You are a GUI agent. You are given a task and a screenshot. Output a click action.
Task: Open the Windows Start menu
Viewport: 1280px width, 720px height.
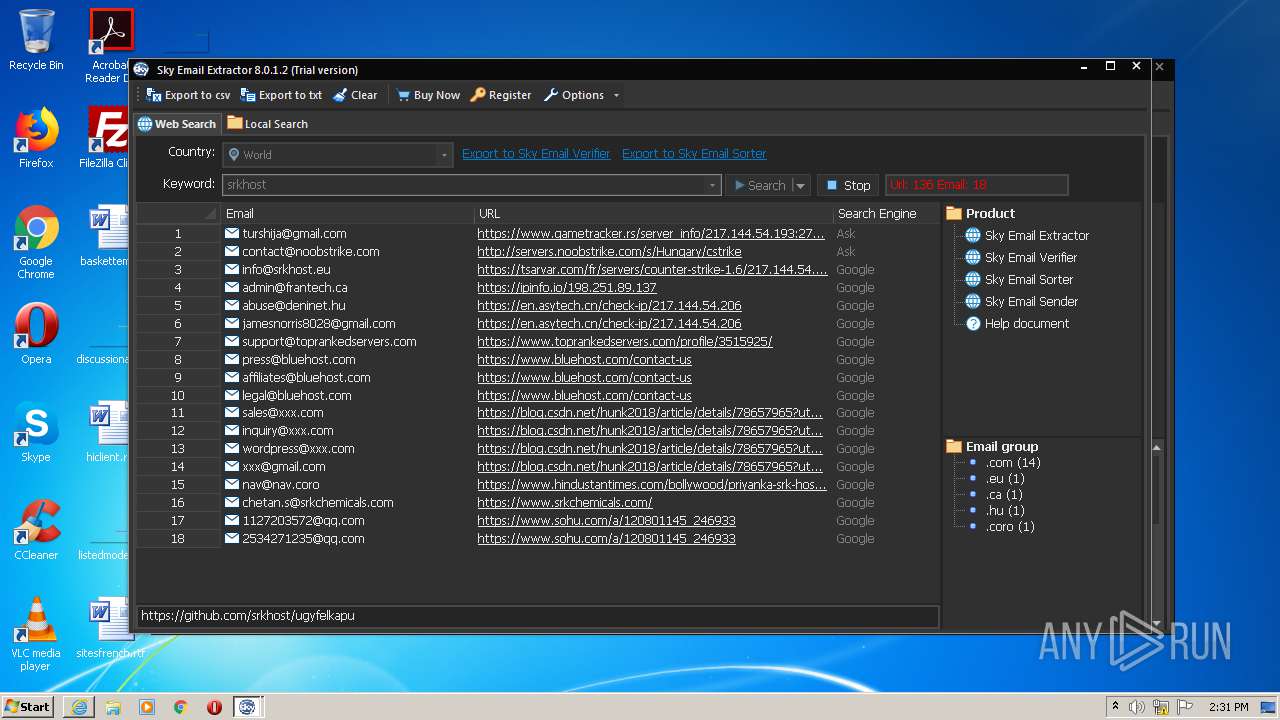(28, 707)
